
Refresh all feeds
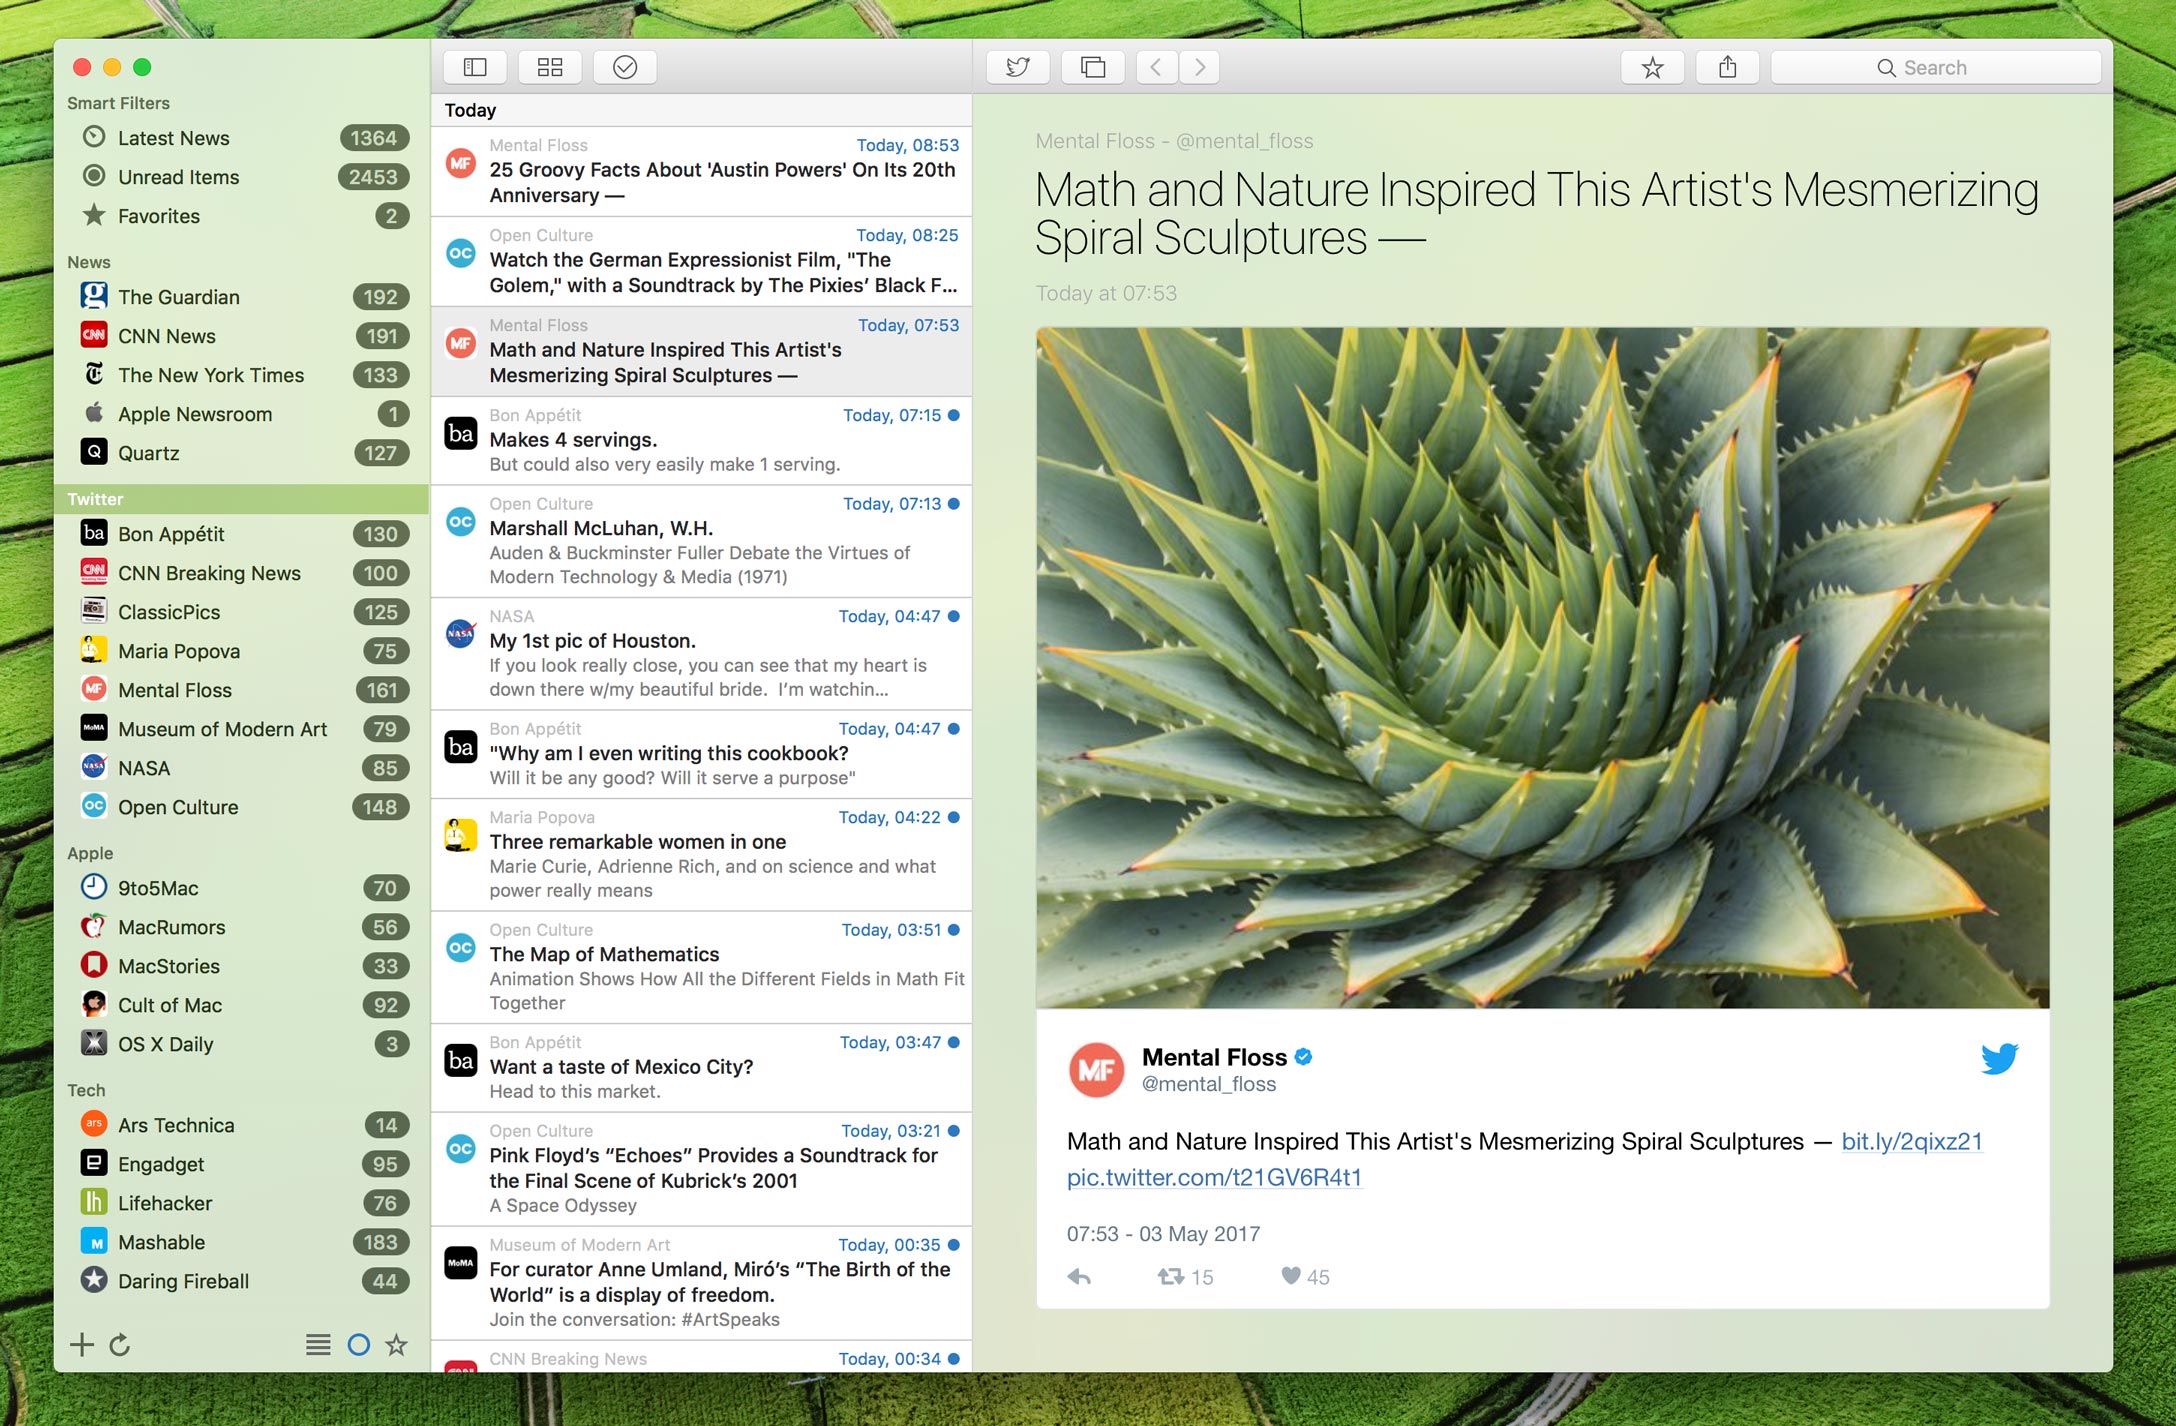[120, 1345]
